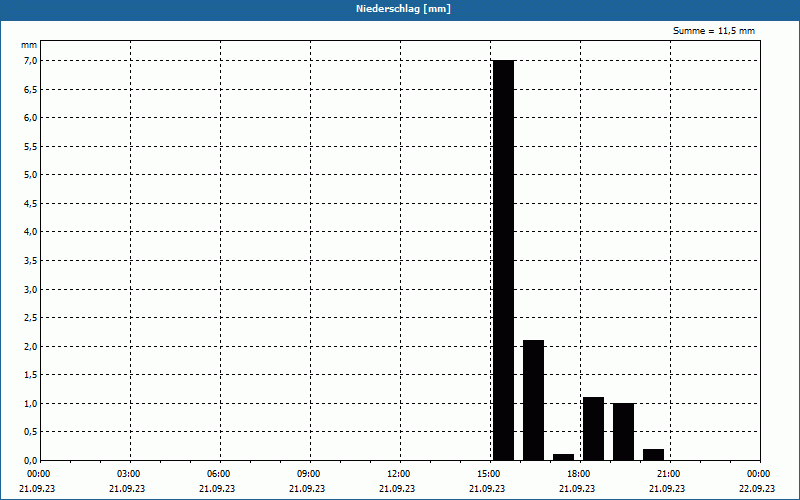The width and height of the screenshot is (800, 500).
Task: Select the 2,1 mm bar after 16:00
Action: [534, 401]
